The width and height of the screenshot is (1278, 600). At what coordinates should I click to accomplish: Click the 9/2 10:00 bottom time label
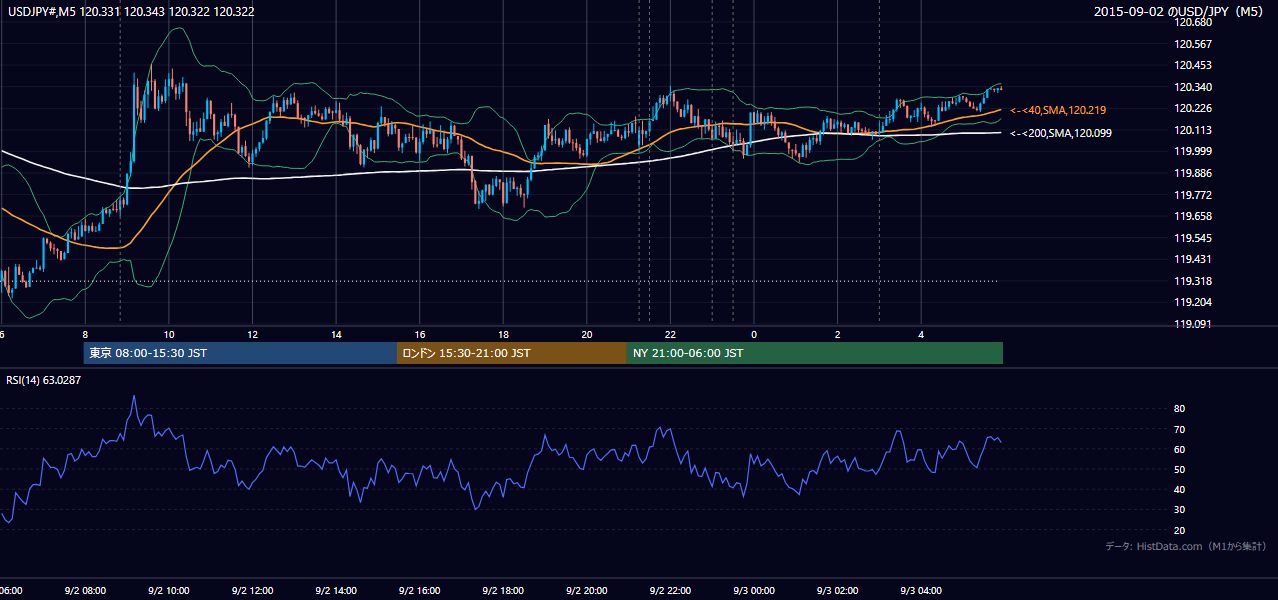pyautogui.click(x=169, y=590)
